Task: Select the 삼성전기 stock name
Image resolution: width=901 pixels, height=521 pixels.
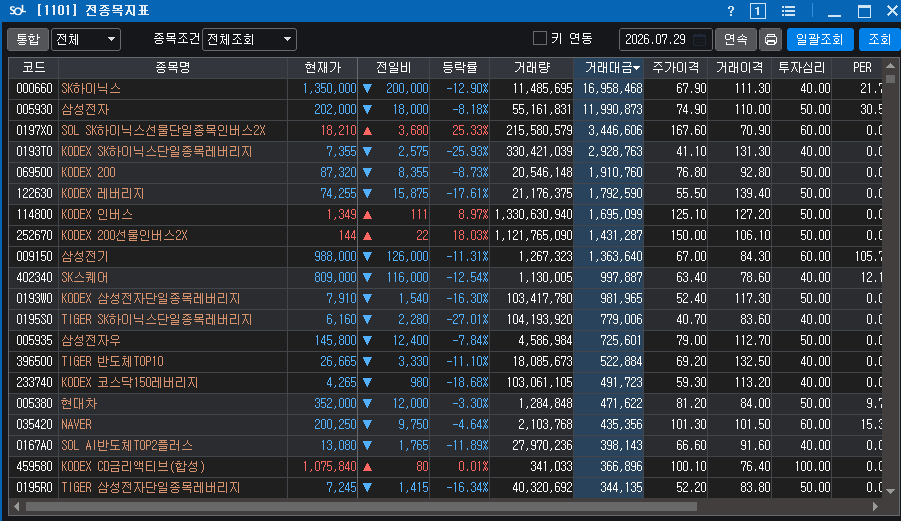Action: click(x=85, y=257)
